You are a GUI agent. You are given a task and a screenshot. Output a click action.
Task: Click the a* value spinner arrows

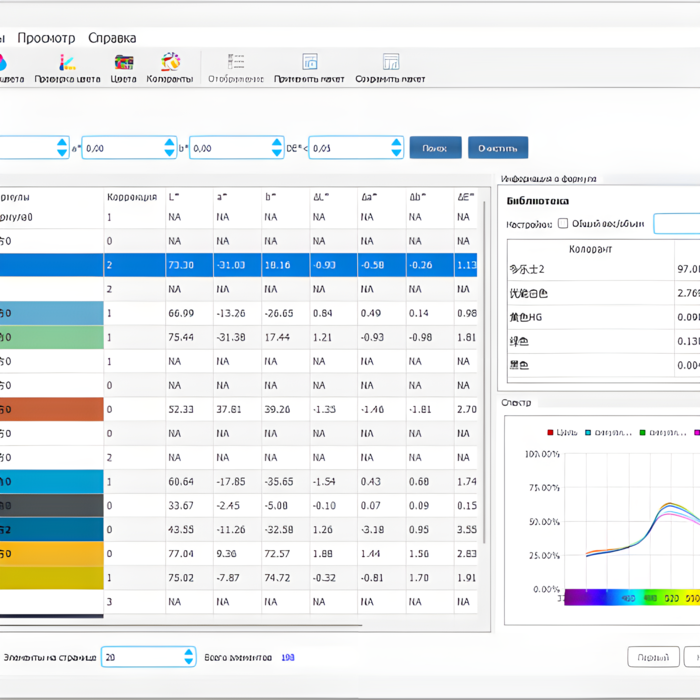(x=170, y=148)
